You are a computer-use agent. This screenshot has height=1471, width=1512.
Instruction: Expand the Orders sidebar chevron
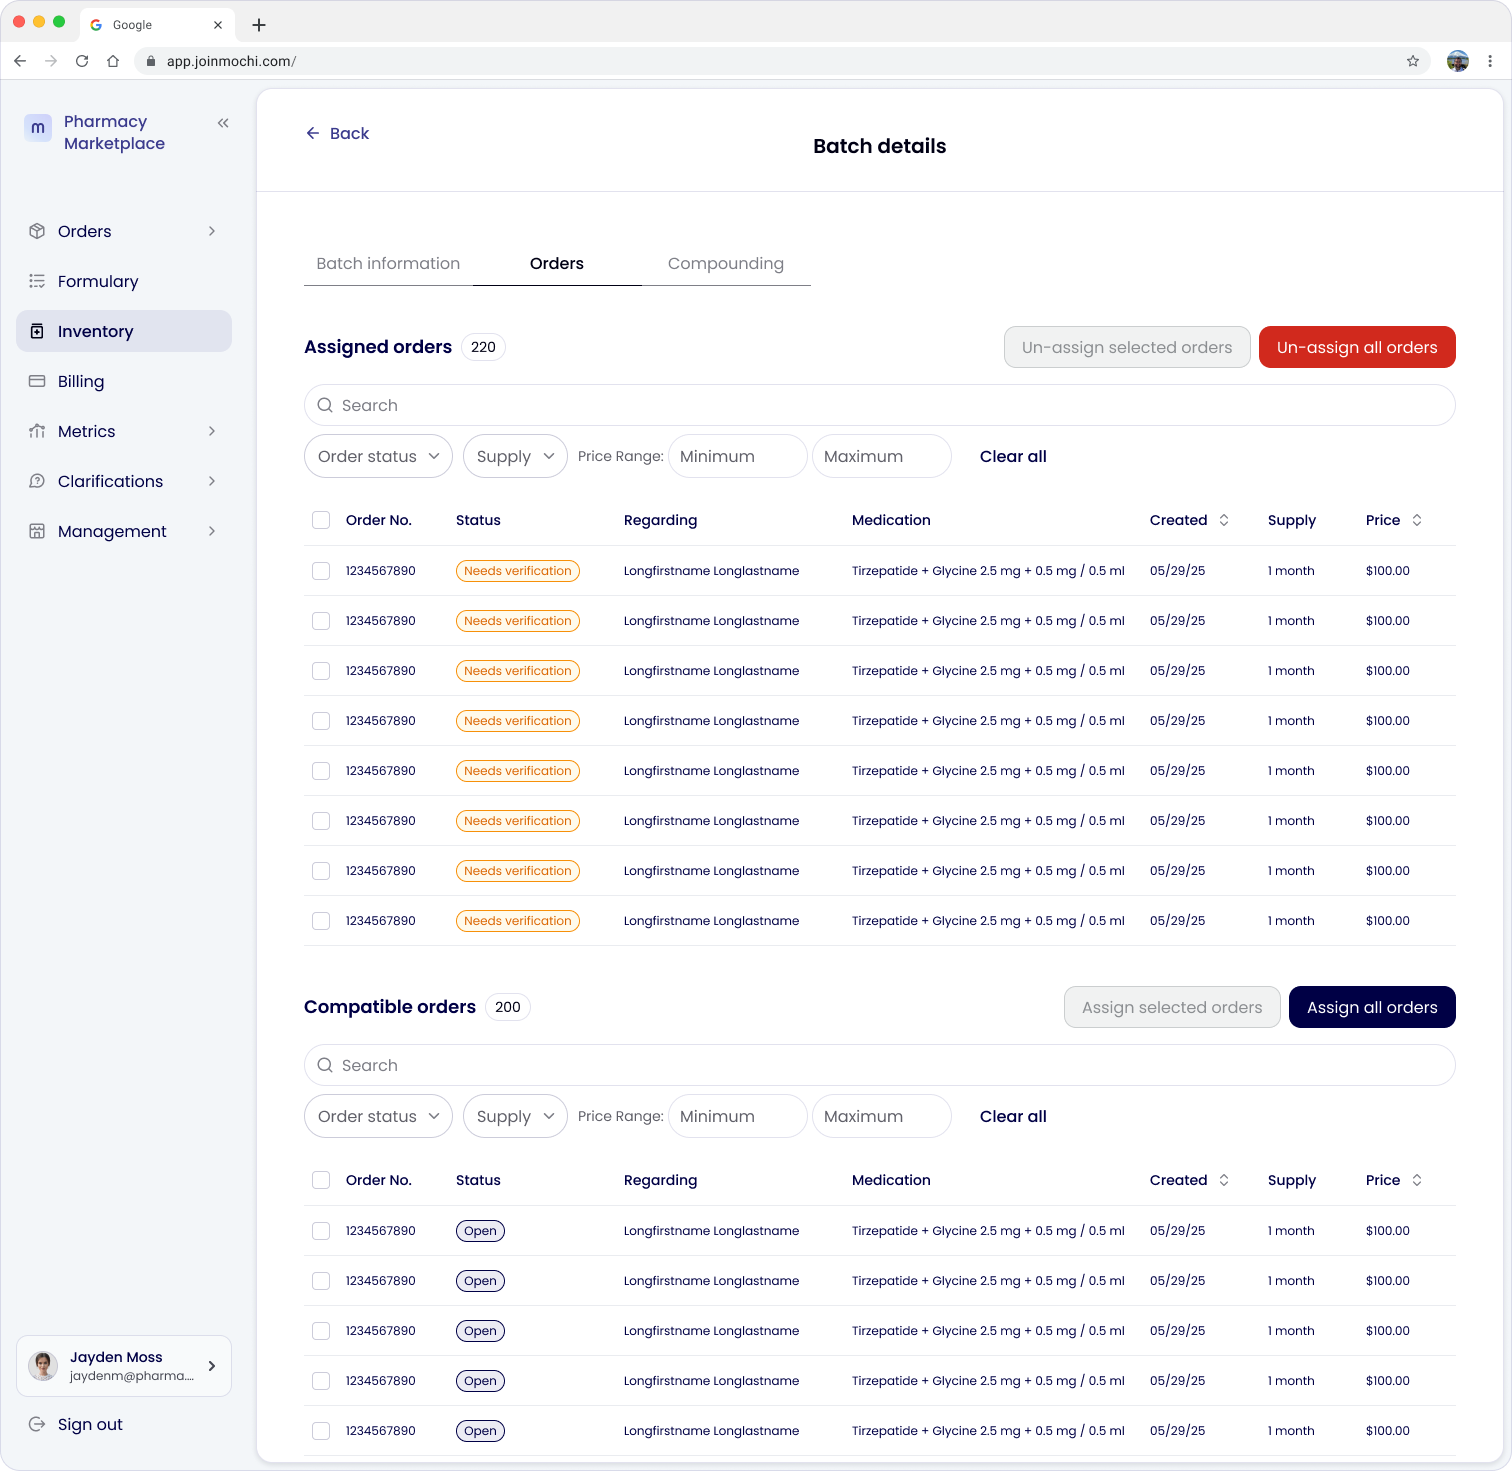click(212, 231)
